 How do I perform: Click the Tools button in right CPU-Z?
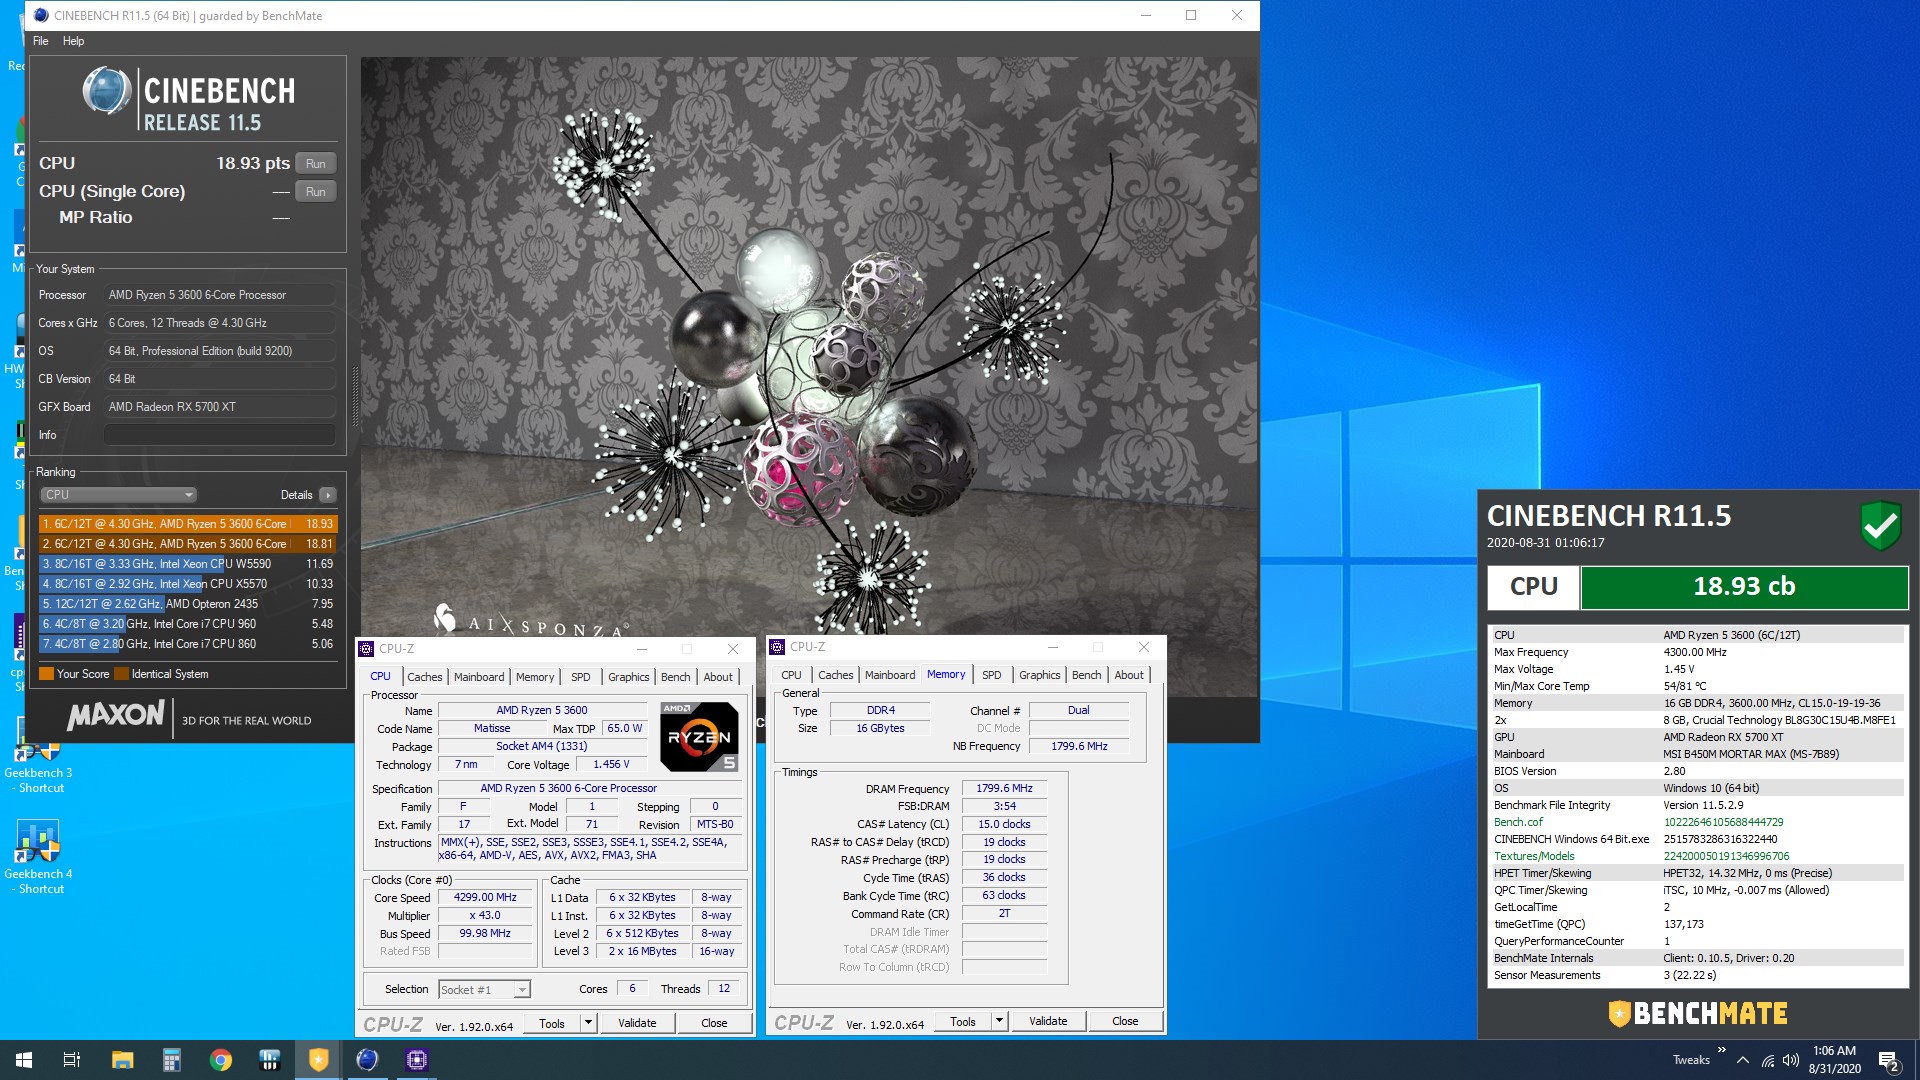(x=963, y=1021)
